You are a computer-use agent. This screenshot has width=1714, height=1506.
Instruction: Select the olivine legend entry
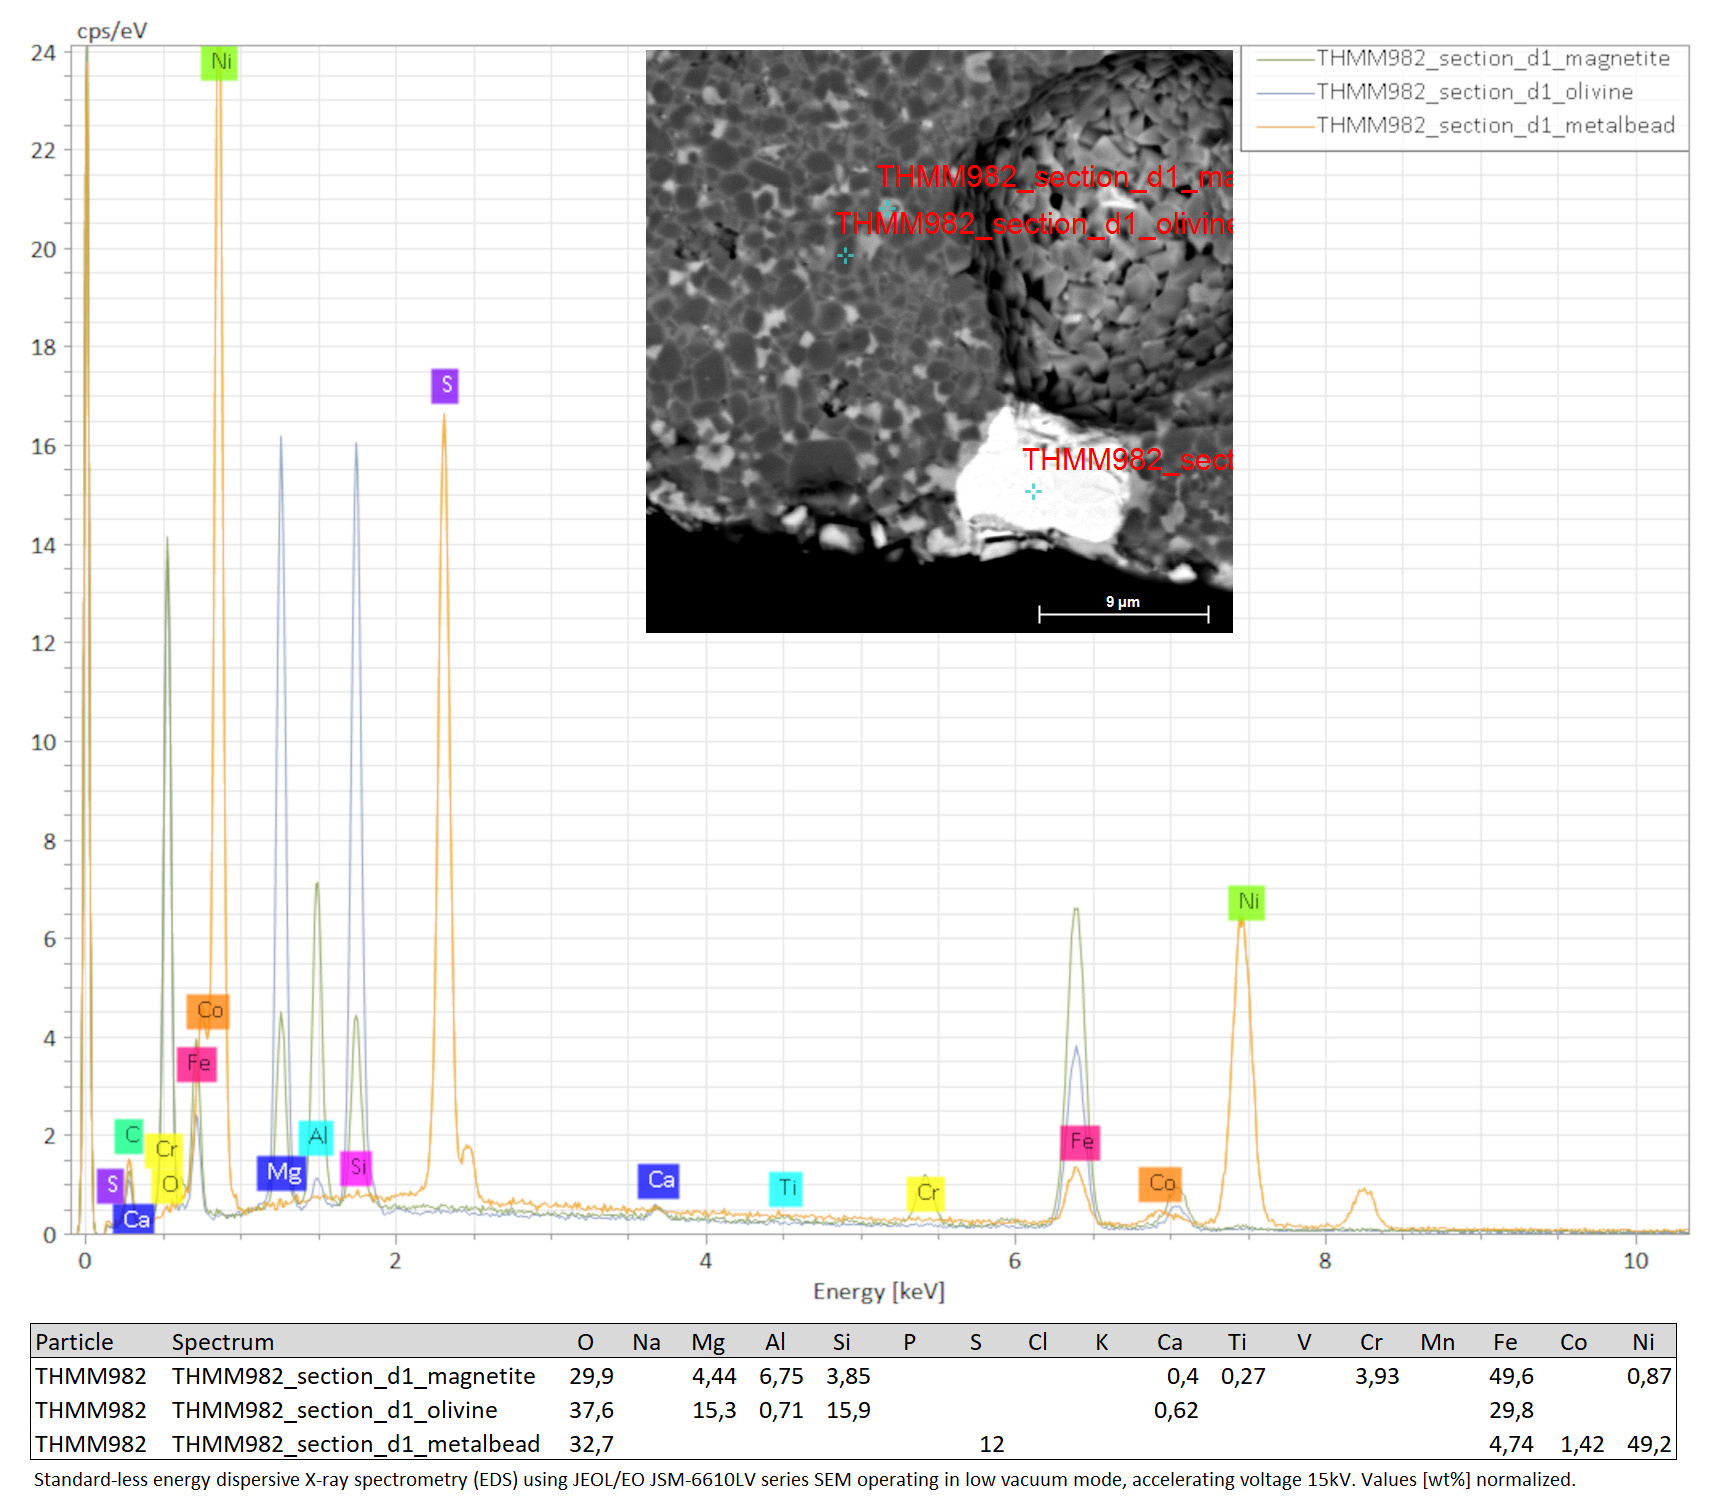[1445, 92]
